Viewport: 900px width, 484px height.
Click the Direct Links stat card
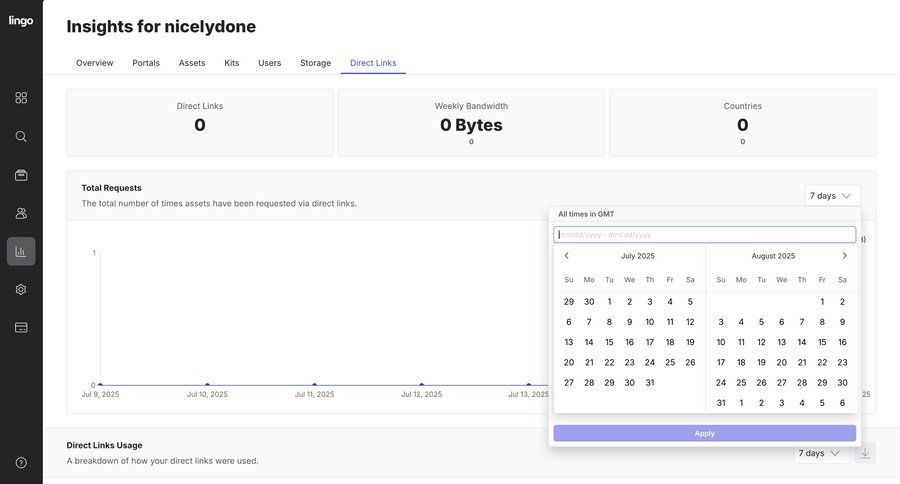[x=200, y=122]
